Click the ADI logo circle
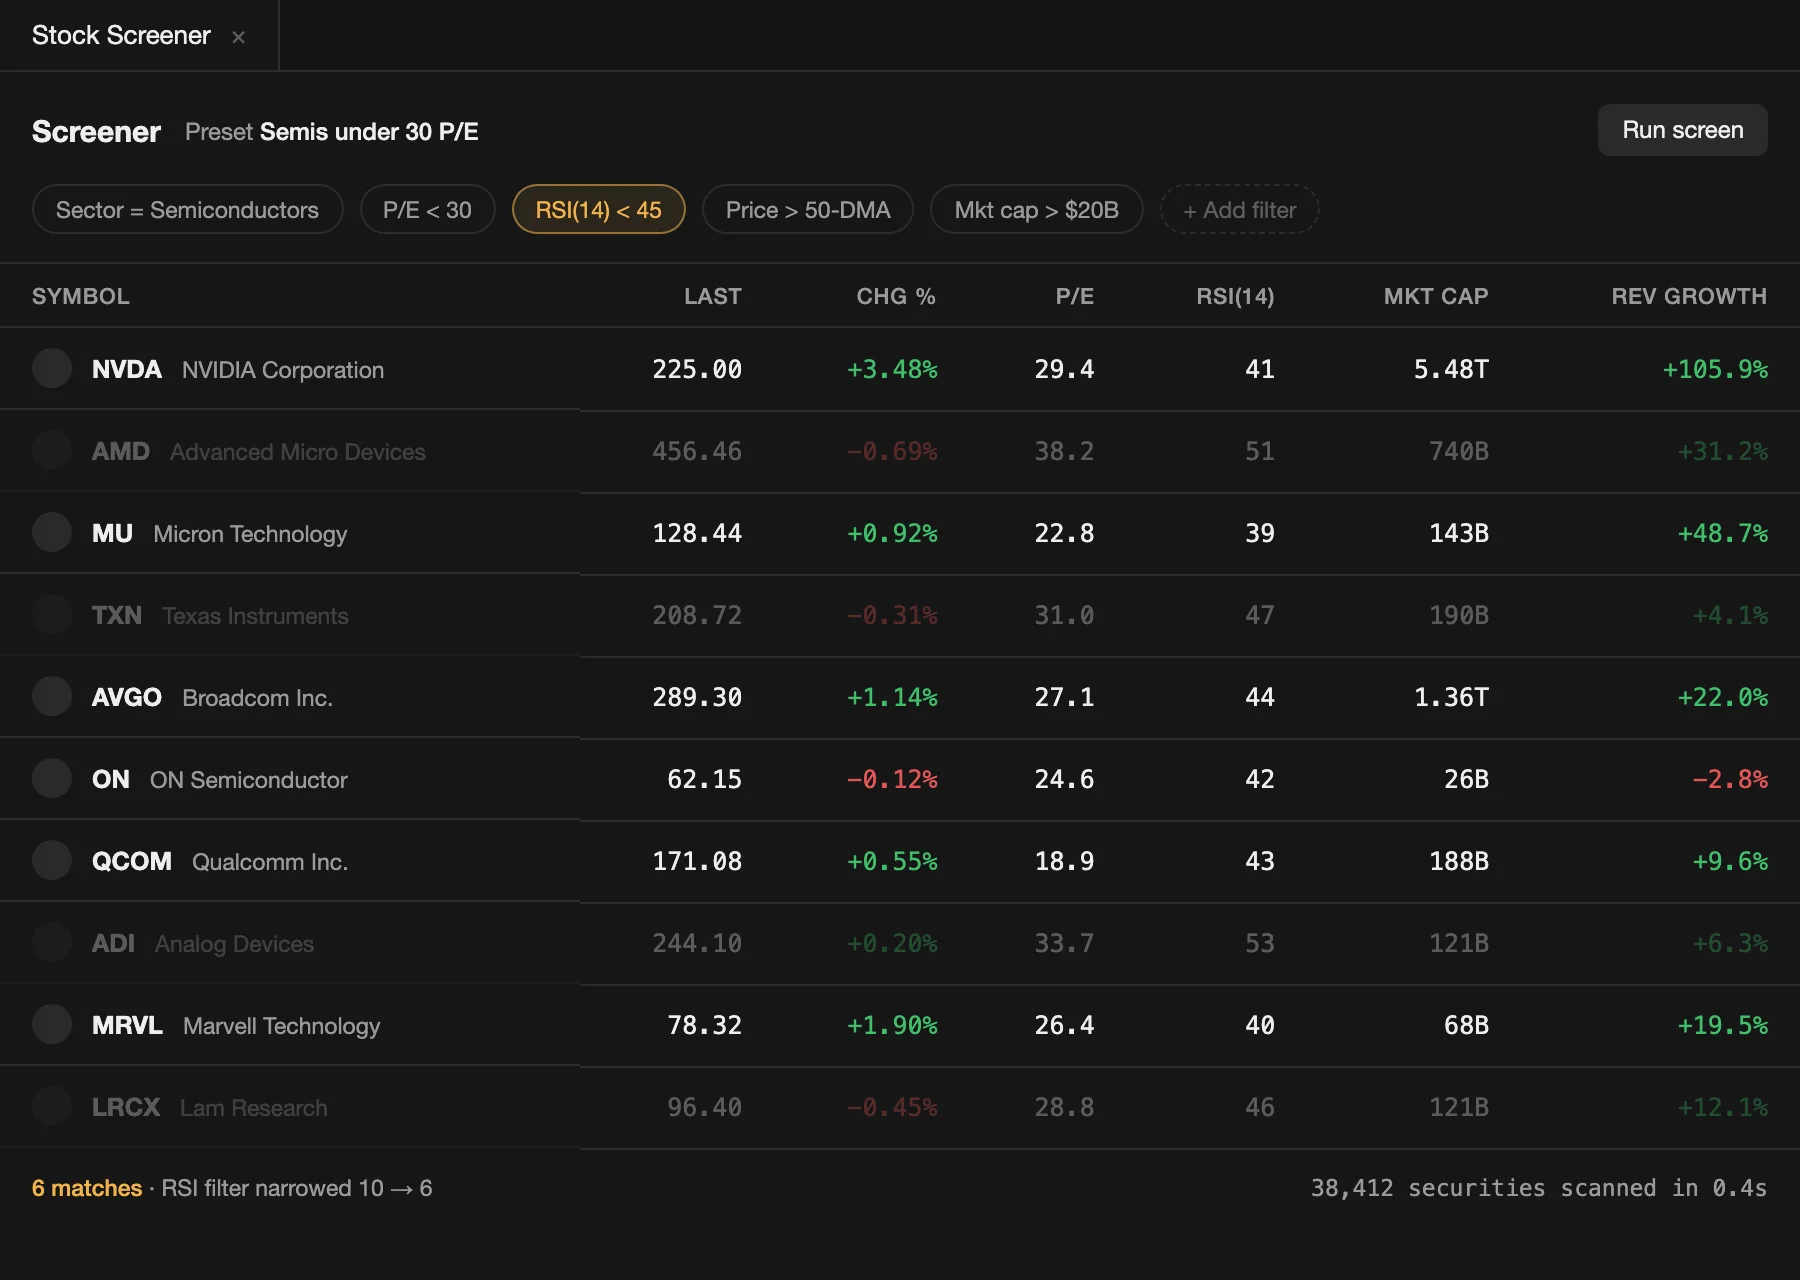 coord(52,942)
